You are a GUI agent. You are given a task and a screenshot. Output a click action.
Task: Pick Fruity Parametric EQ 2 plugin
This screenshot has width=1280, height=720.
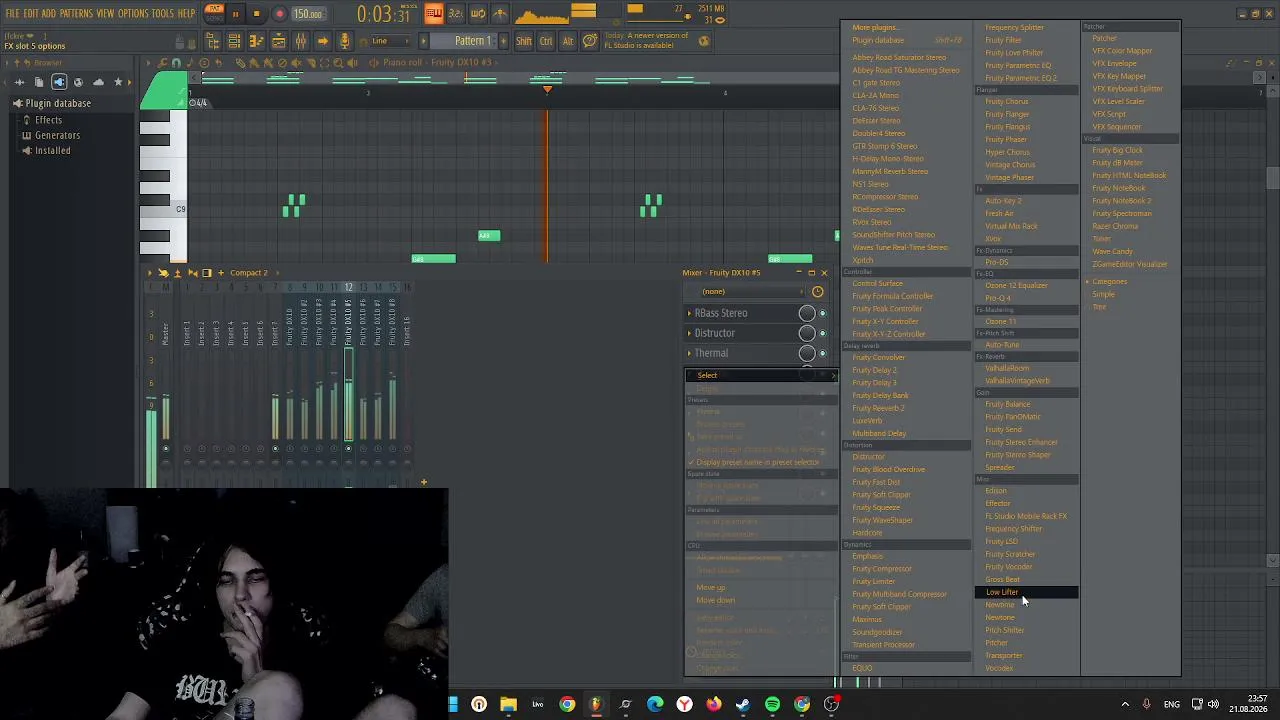[x=1021, y=78]
